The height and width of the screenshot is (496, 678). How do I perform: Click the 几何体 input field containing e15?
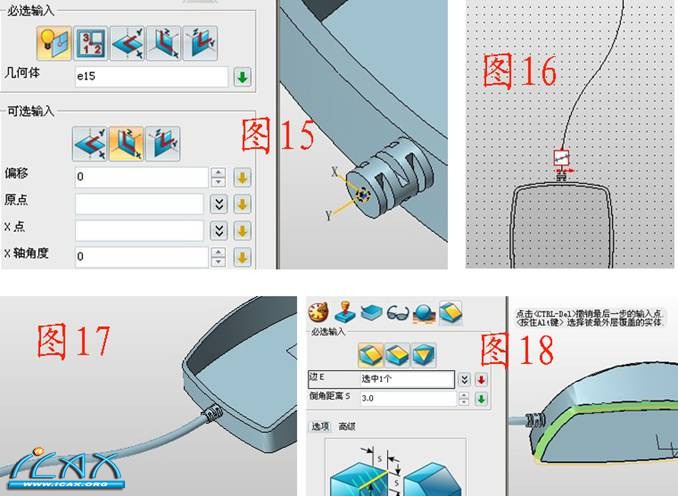(x=151, y=77)
